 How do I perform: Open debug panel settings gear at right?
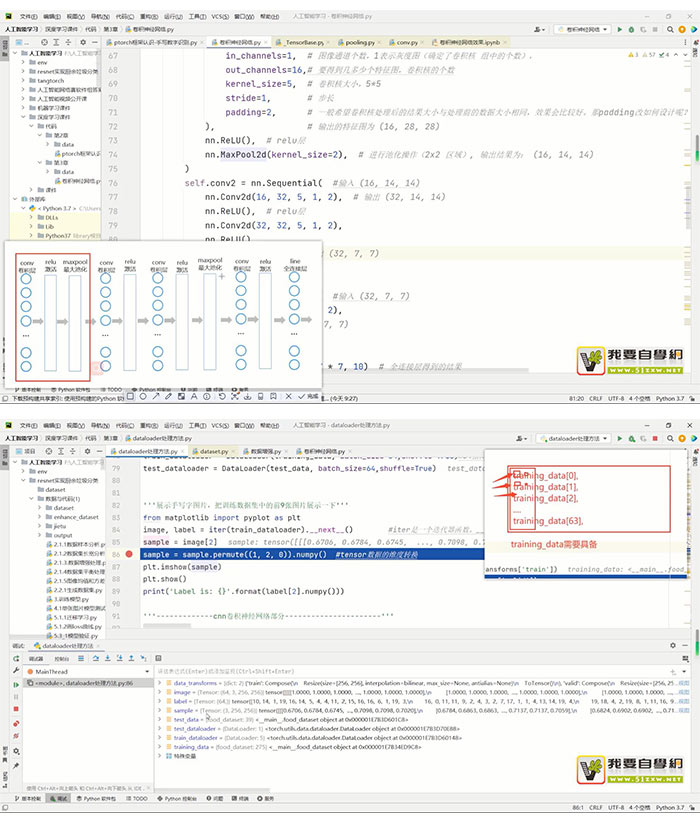673,645
